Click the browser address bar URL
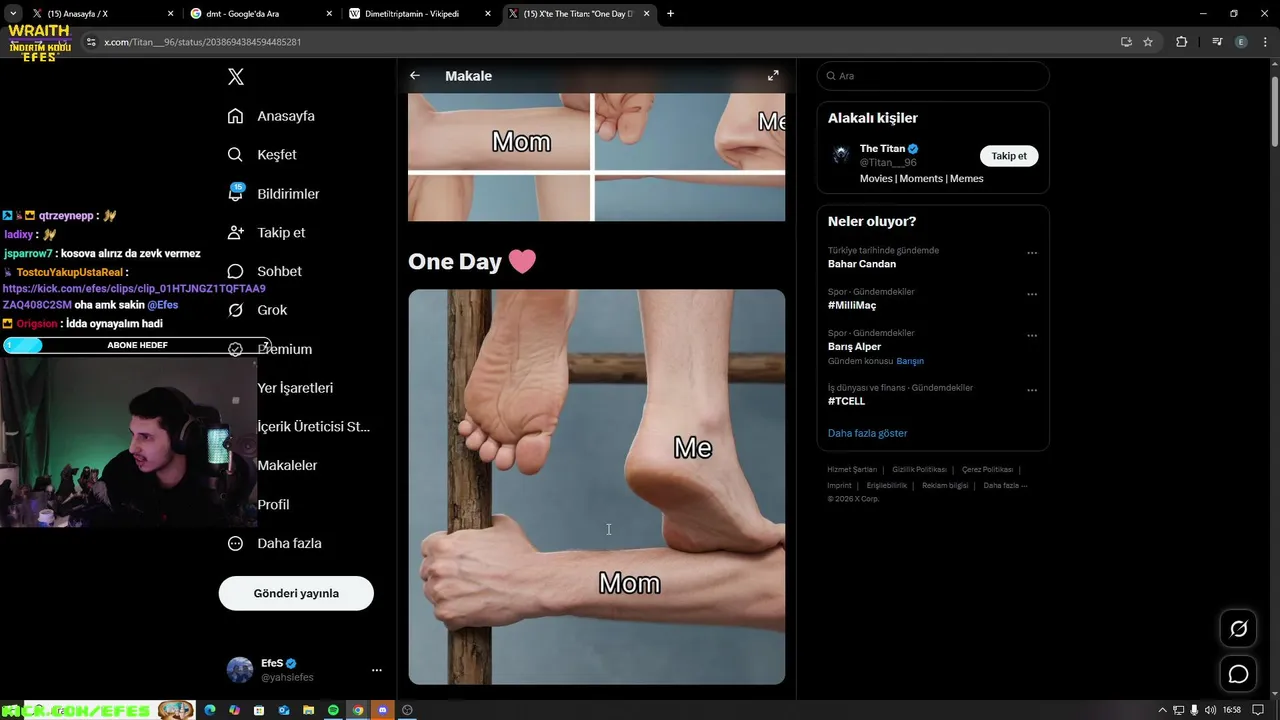1280x720 pixels. (202, 42)
